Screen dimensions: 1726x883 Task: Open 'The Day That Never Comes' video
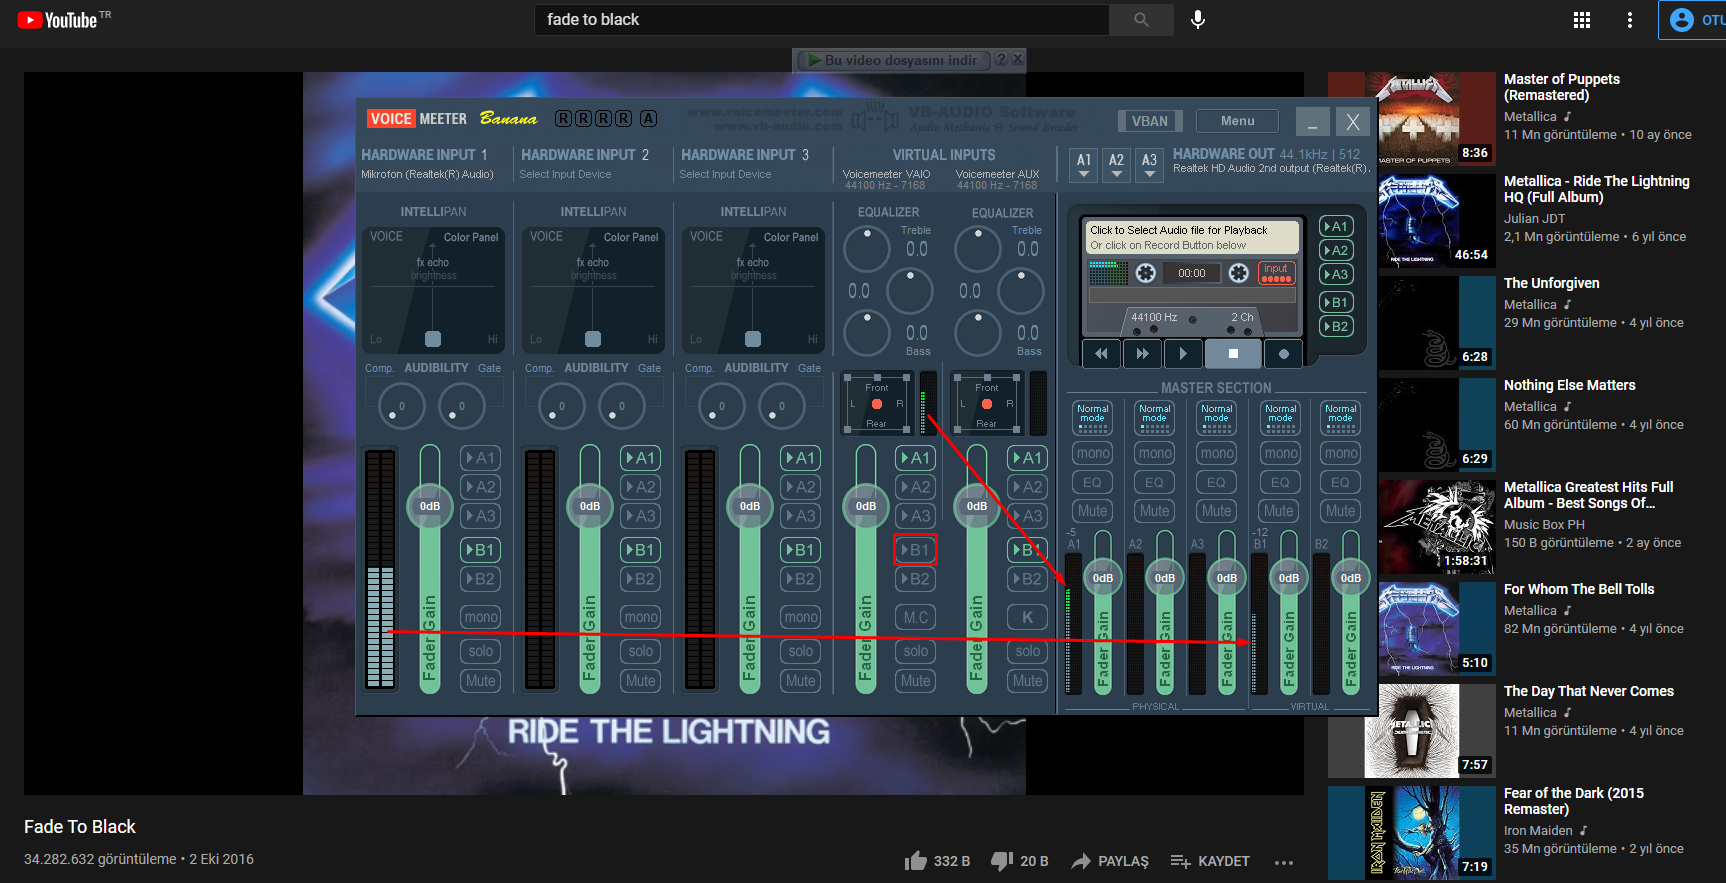pyautogui.click(x=1589, y=691)
